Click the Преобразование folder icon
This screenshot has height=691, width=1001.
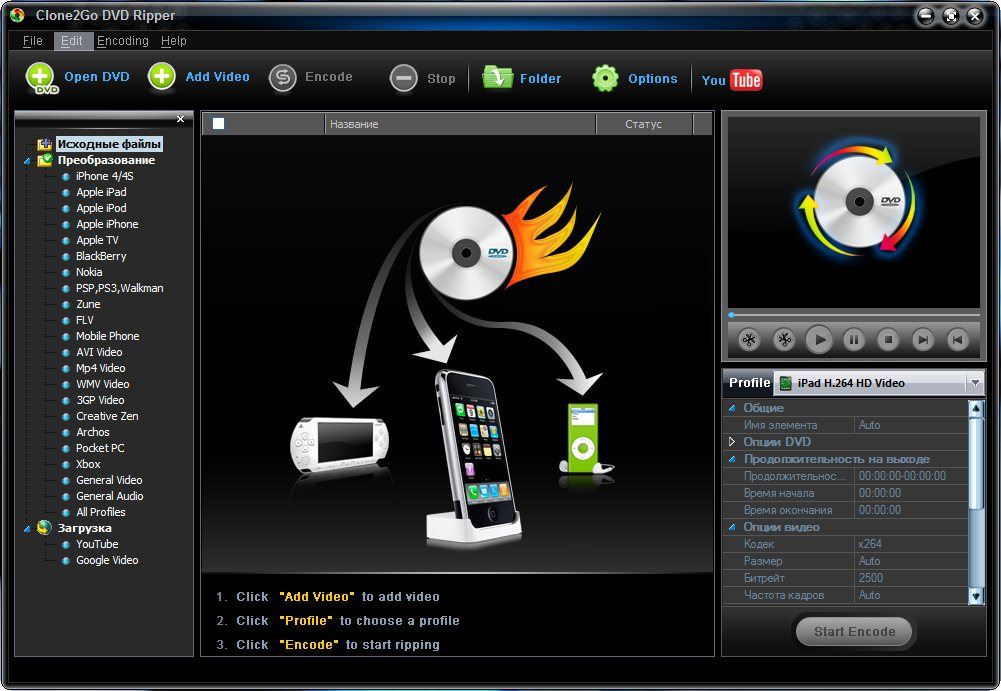coord(45,160)
